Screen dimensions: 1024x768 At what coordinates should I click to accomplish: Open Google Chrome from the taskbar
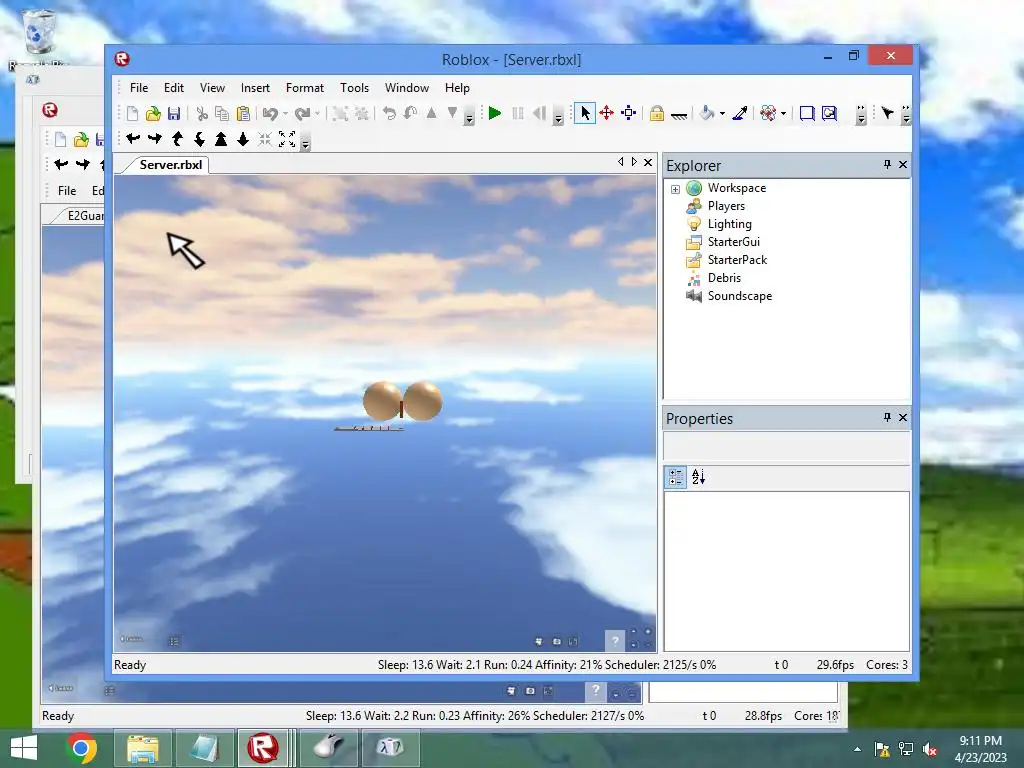(81, 748)
